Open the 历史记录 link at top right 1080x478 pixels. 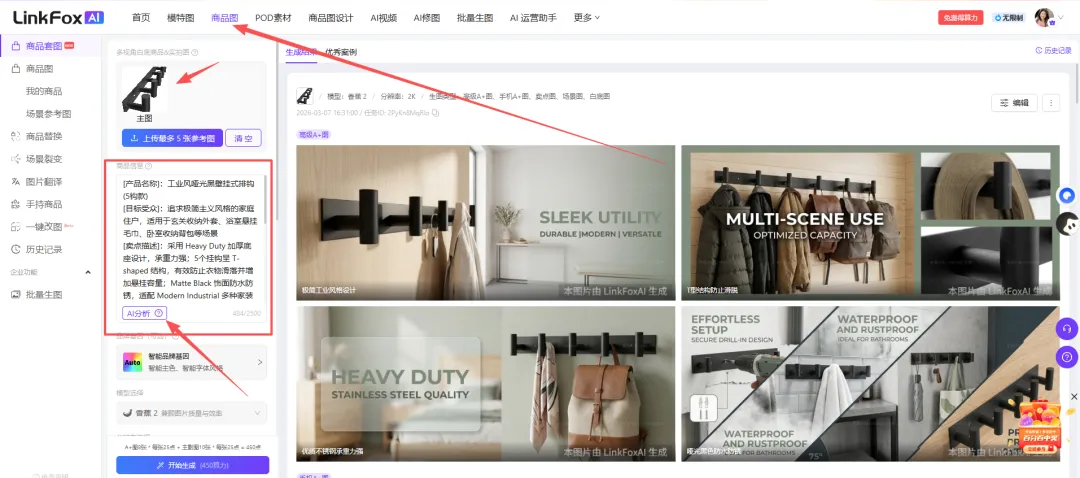[x=1054, y=50]
